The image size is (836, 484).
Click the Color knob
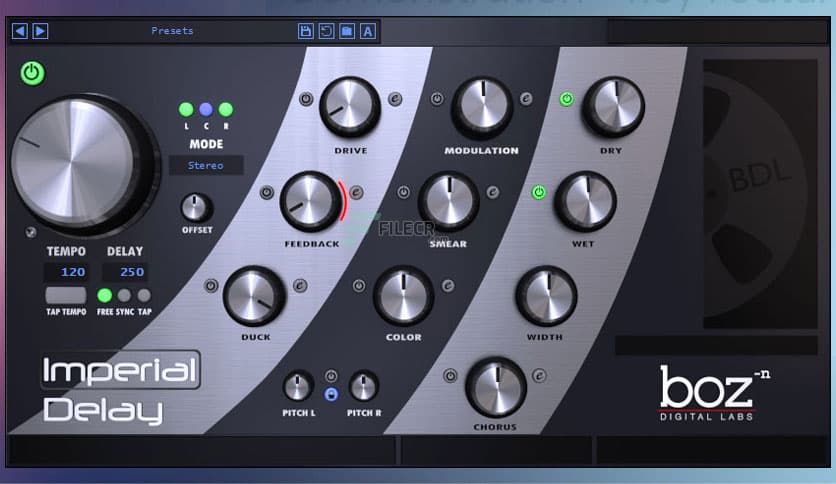404,295
